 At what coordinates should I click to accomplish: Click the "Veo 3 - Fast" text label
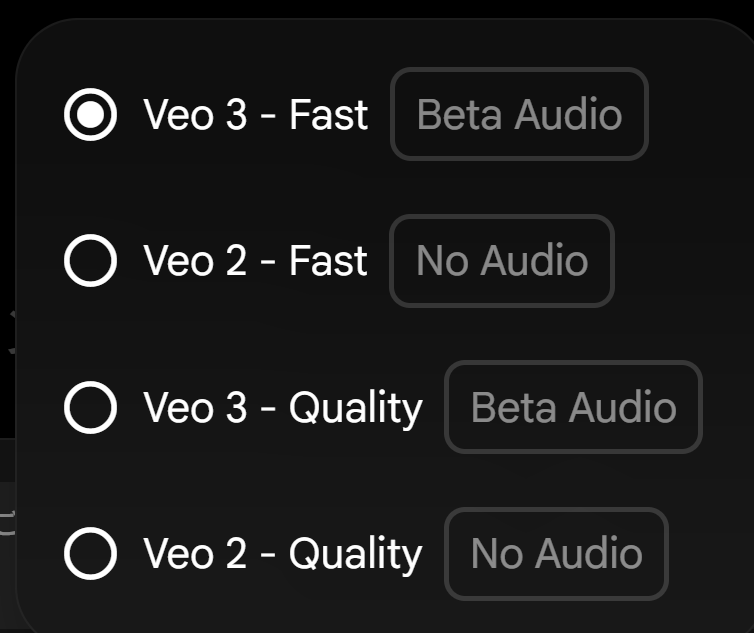pos(255,115)
